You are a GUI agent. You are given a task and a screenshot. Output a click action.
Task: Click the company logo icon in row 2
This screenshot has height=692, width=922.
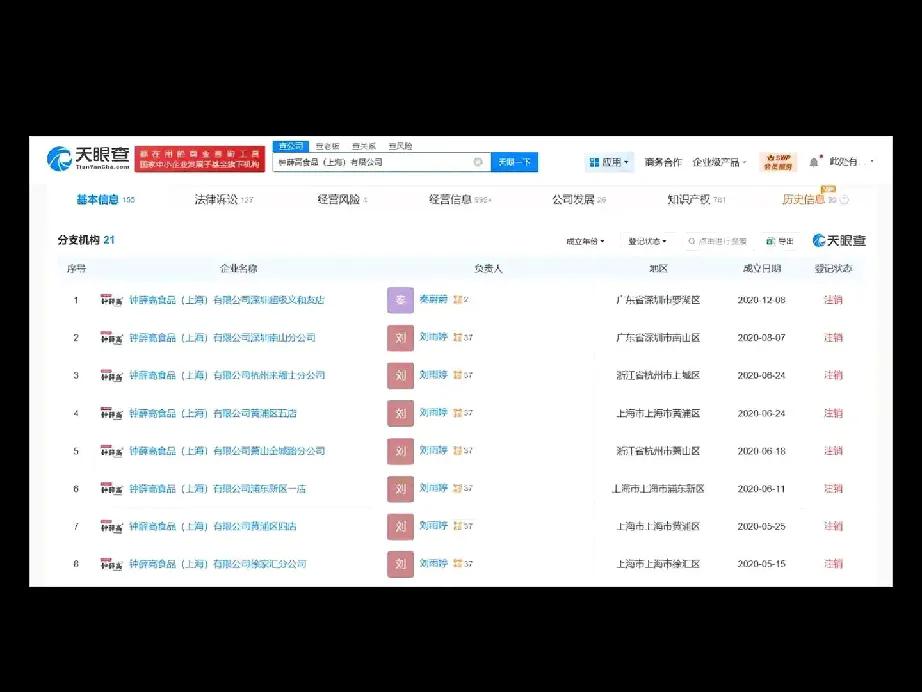[111, 337]
